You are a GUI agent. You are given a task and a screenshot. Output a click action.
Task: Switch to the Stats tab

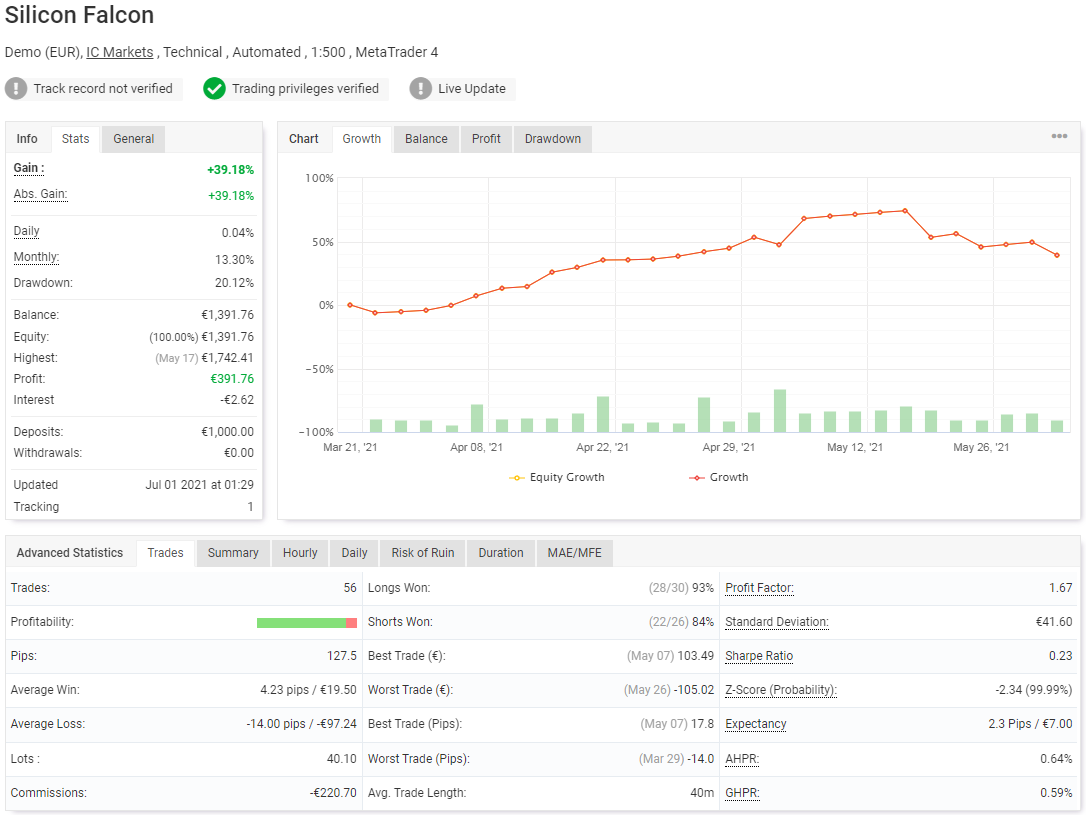point(75,138)
